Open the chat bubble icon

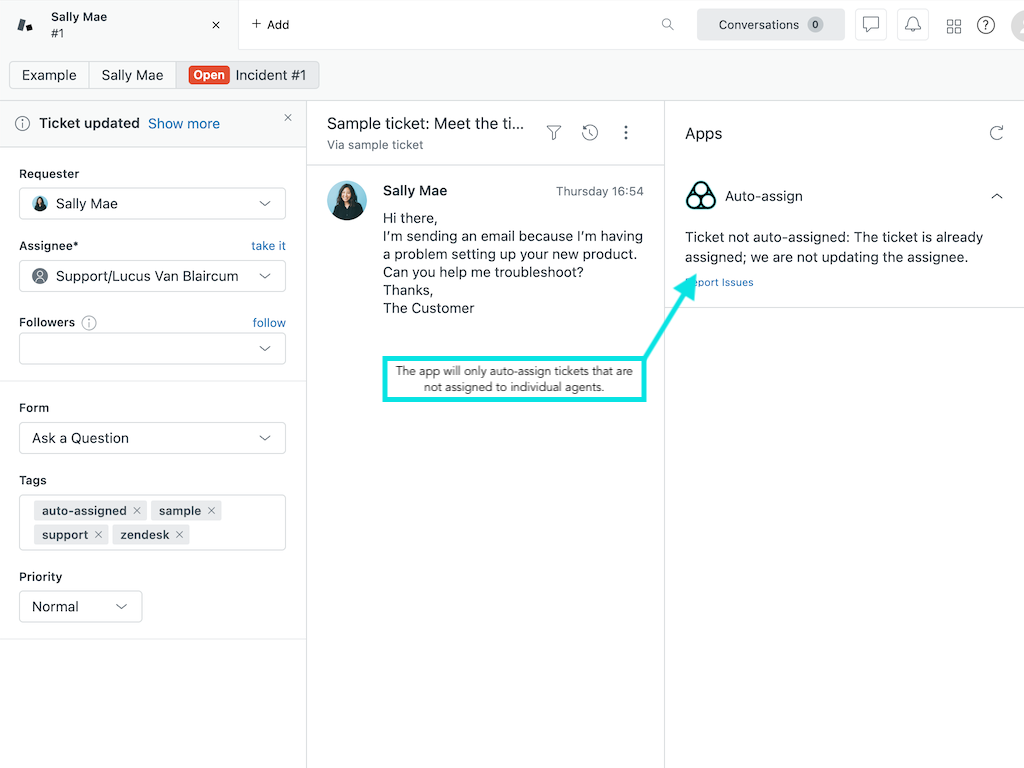(871, 25)
